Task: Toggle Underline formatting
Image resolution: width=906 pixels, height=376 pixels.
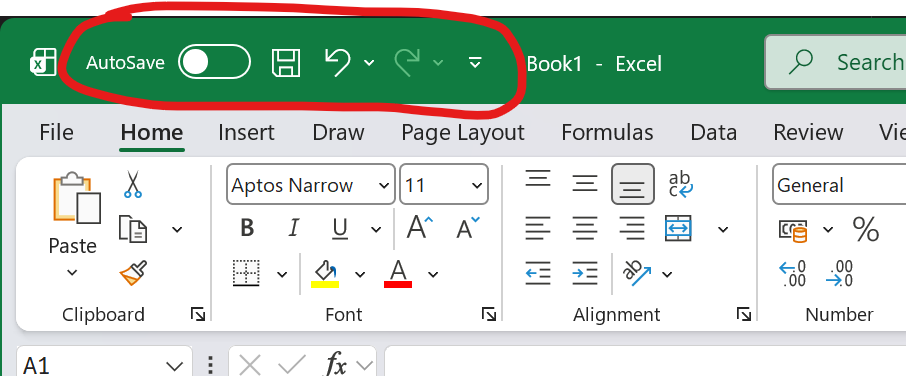Action: [x=340, y=229]
